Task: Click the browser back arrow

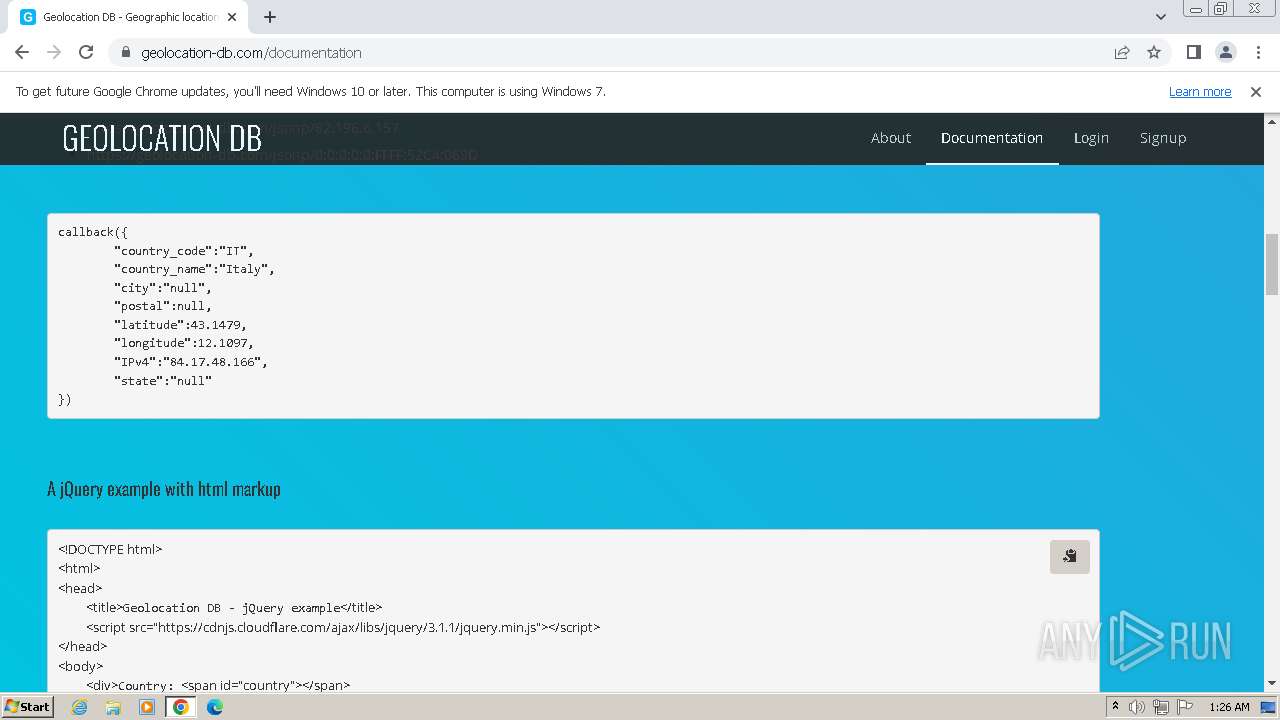Action: click(22, 52)
